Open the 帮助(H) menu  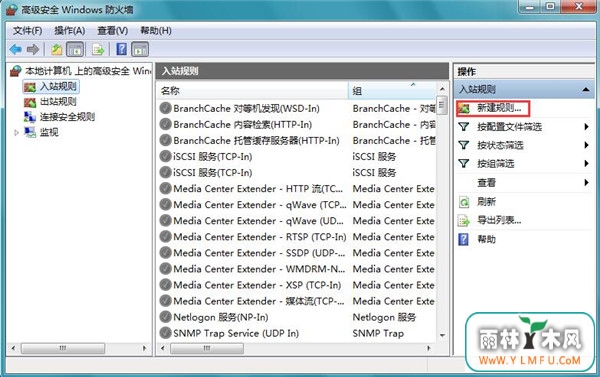[x=156, y=31]
